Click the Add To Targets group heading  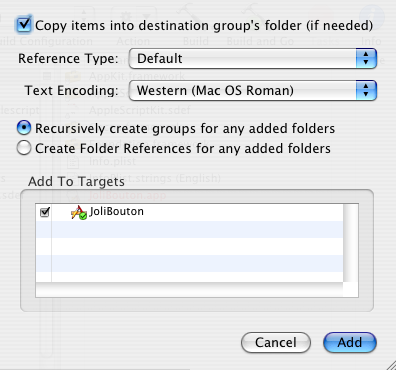coord(76,182)
